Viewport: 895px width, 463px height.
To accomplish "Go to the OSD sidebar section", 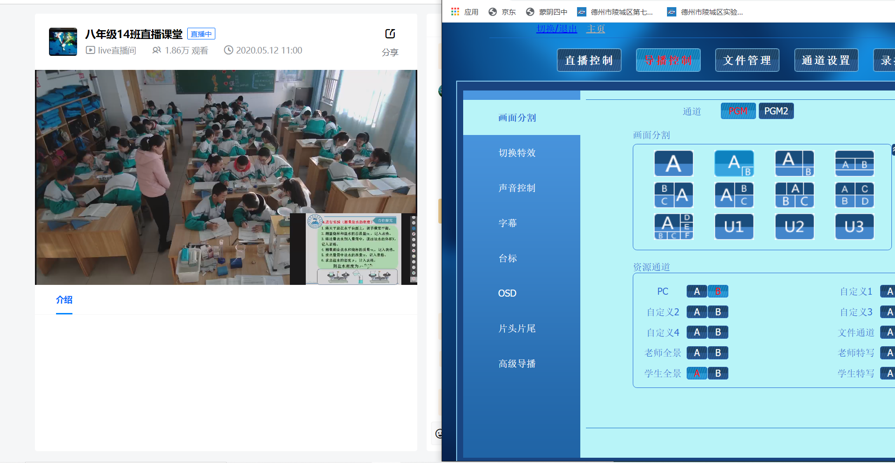I will pos(507,293).
